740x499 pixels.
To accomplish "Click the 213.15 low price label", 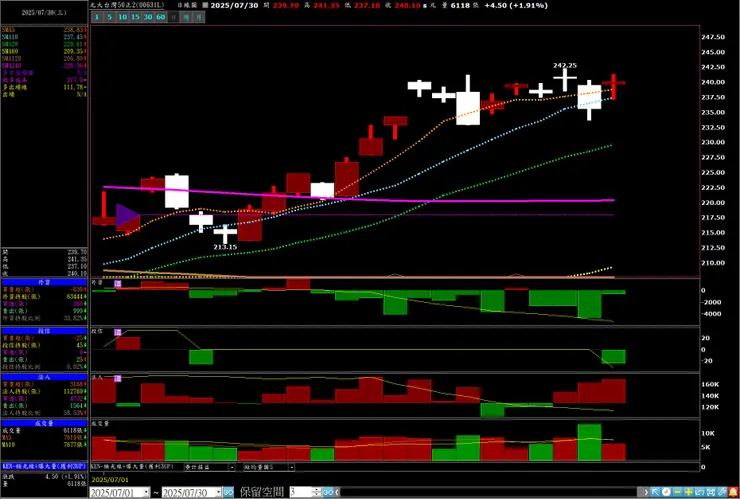I will point(225,247).
